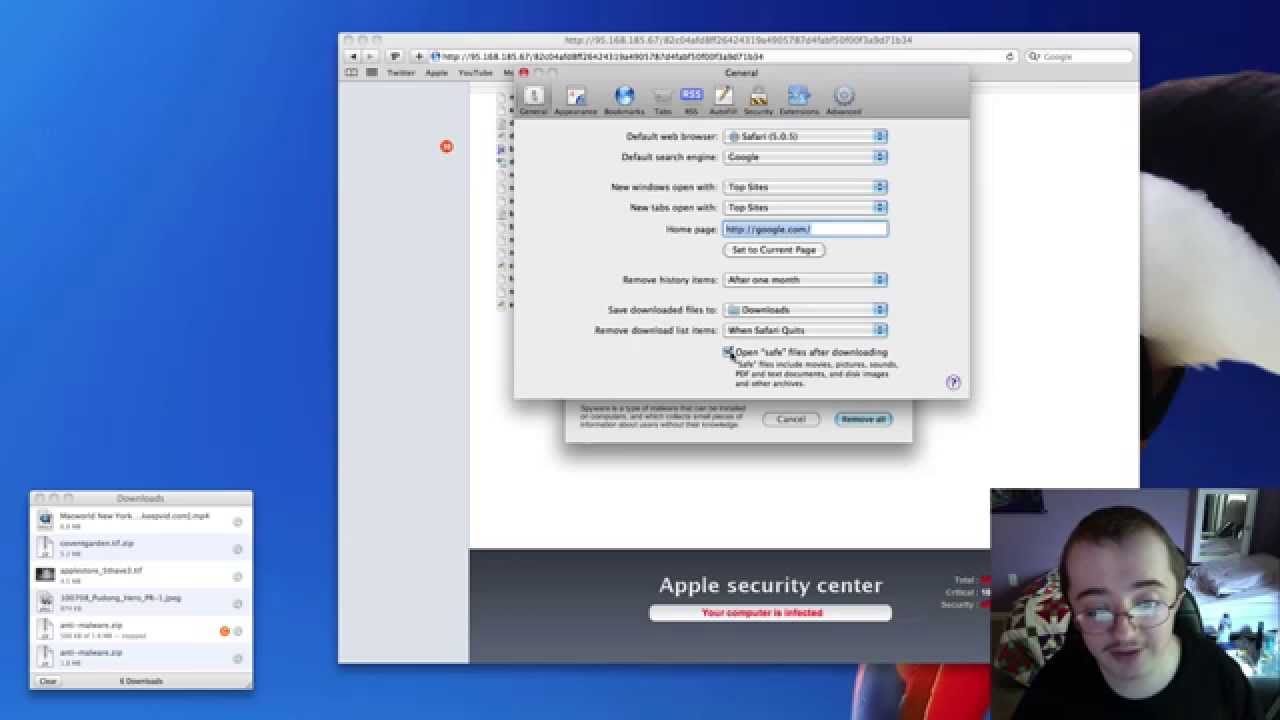Go back with Safari's back arrow

click(x=352, y=57)
